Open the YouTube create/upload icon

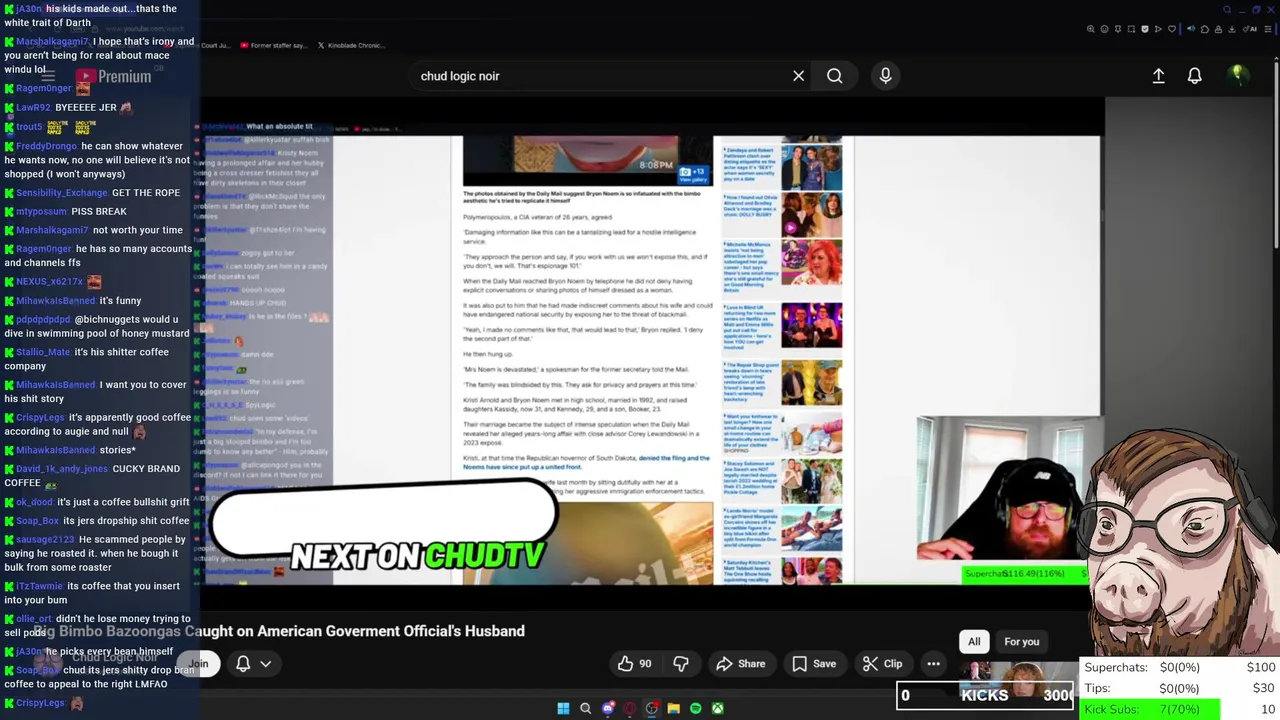(x=1158, y=76)
